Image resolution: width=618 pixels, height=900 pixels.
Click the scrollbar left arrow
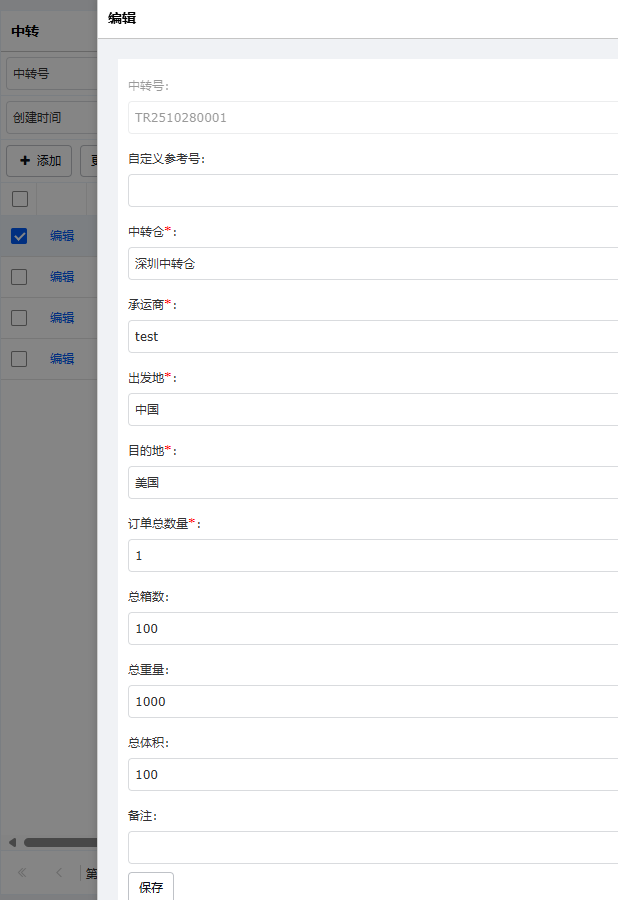[x=11, y=842]
